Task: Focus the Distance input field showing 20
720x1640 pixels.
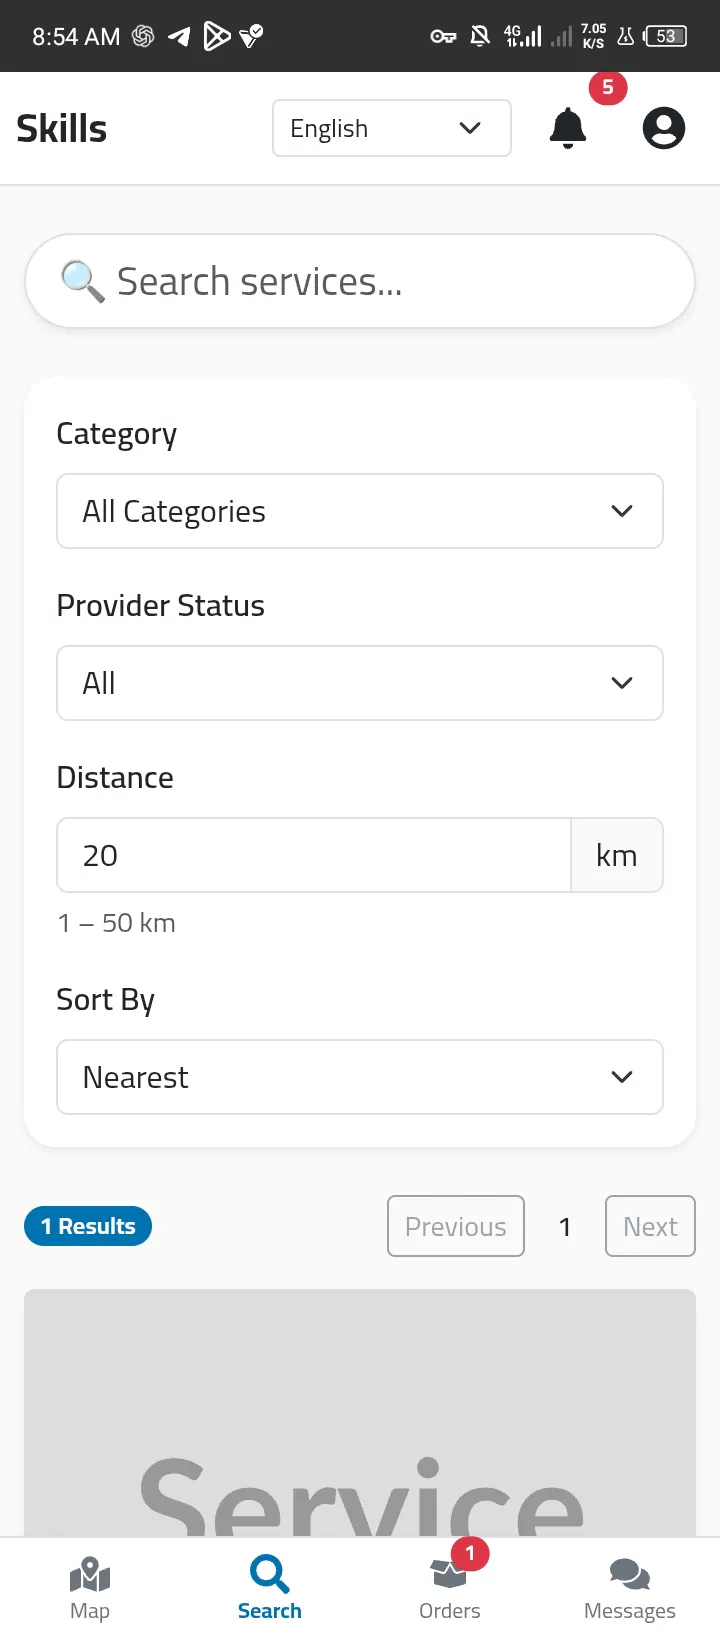Action: click(314, 855)
